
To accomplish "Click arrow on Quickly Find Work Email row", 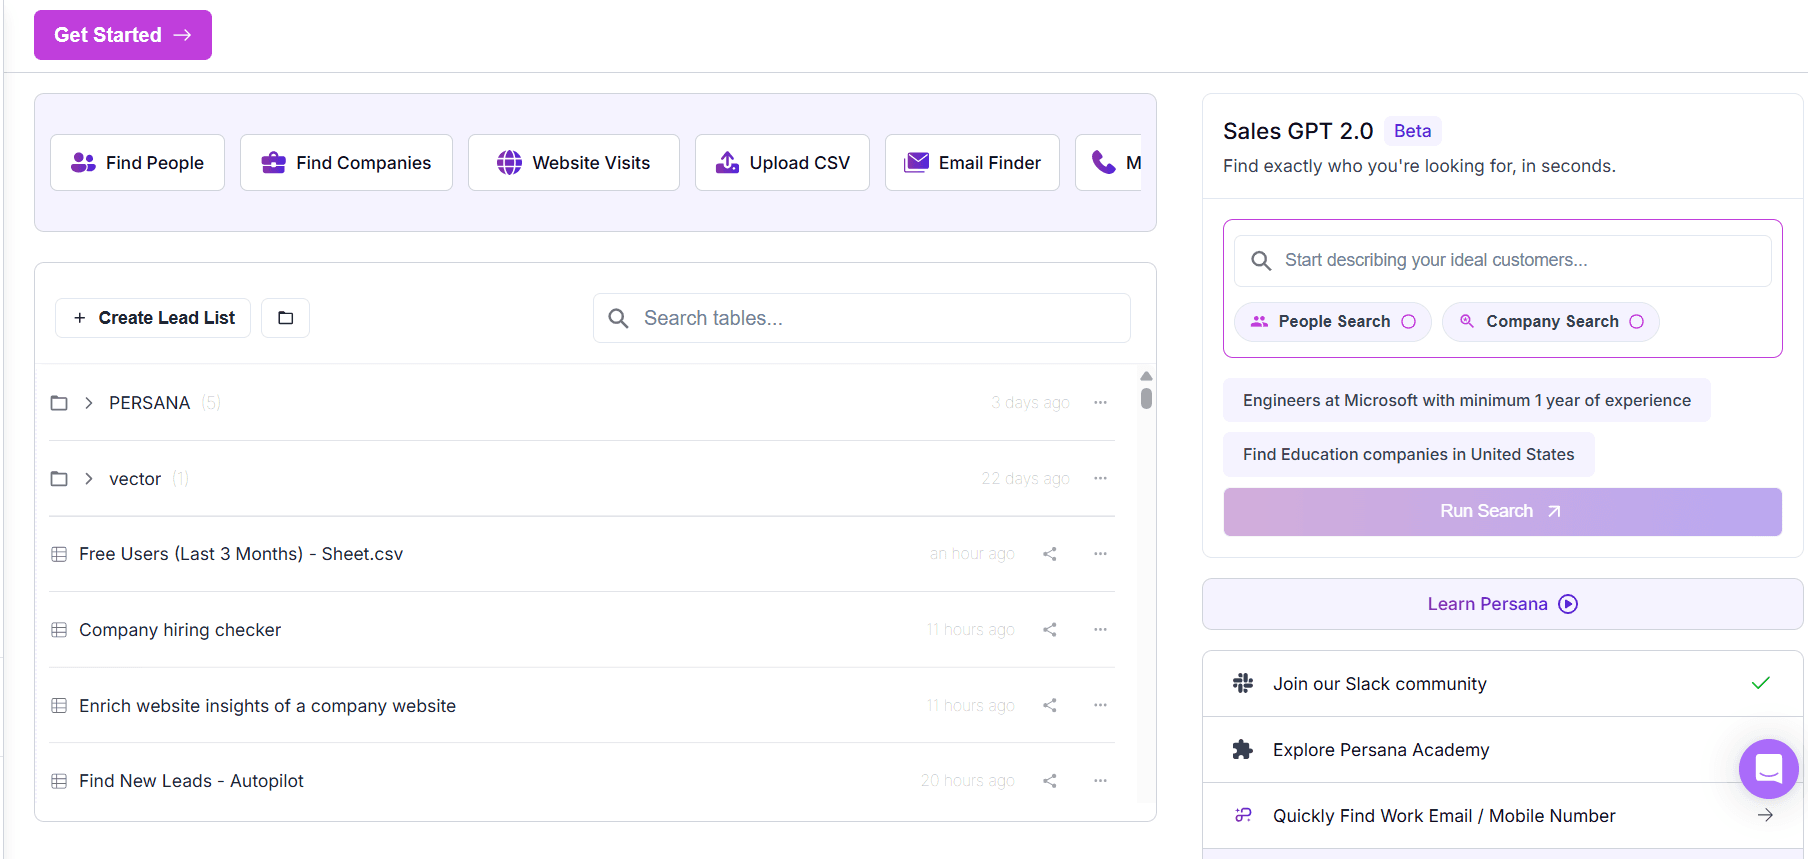I will [1765, 815].
